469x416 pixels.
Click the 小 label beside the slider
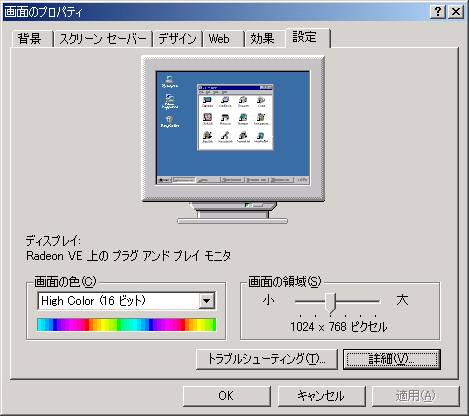[268, 300]
